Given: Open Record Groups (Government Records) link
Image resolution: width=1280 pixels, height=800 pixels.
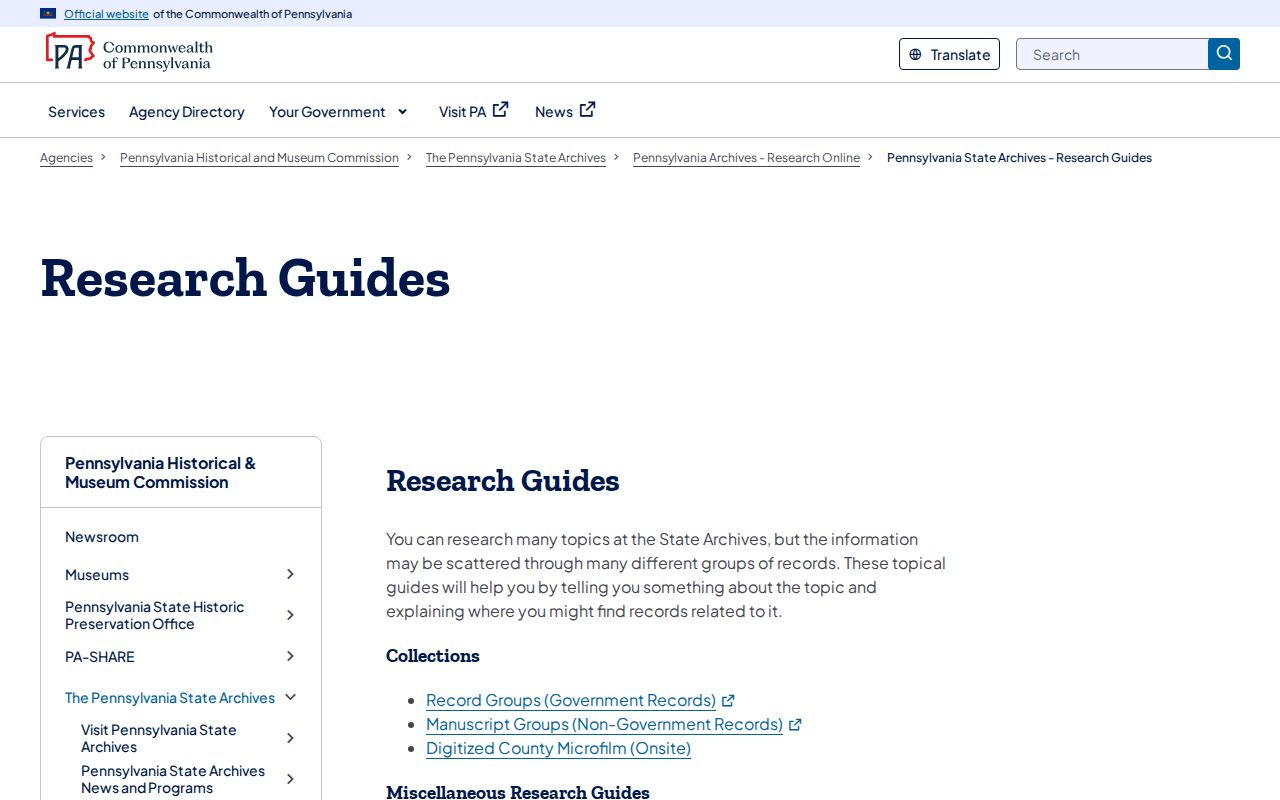Looking at the screenshot, I should click(x=571, y=700).
